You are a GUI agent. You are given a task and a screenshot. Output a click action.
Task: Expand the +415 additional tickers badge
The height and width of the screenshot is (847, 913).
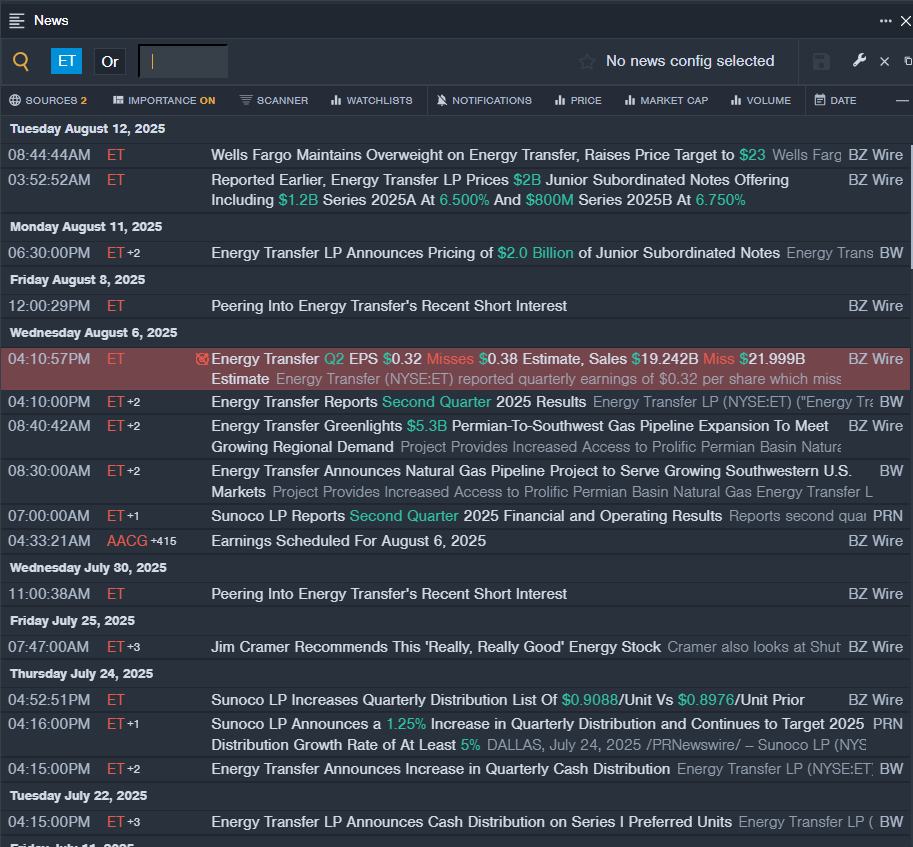(x=164, y=541)
